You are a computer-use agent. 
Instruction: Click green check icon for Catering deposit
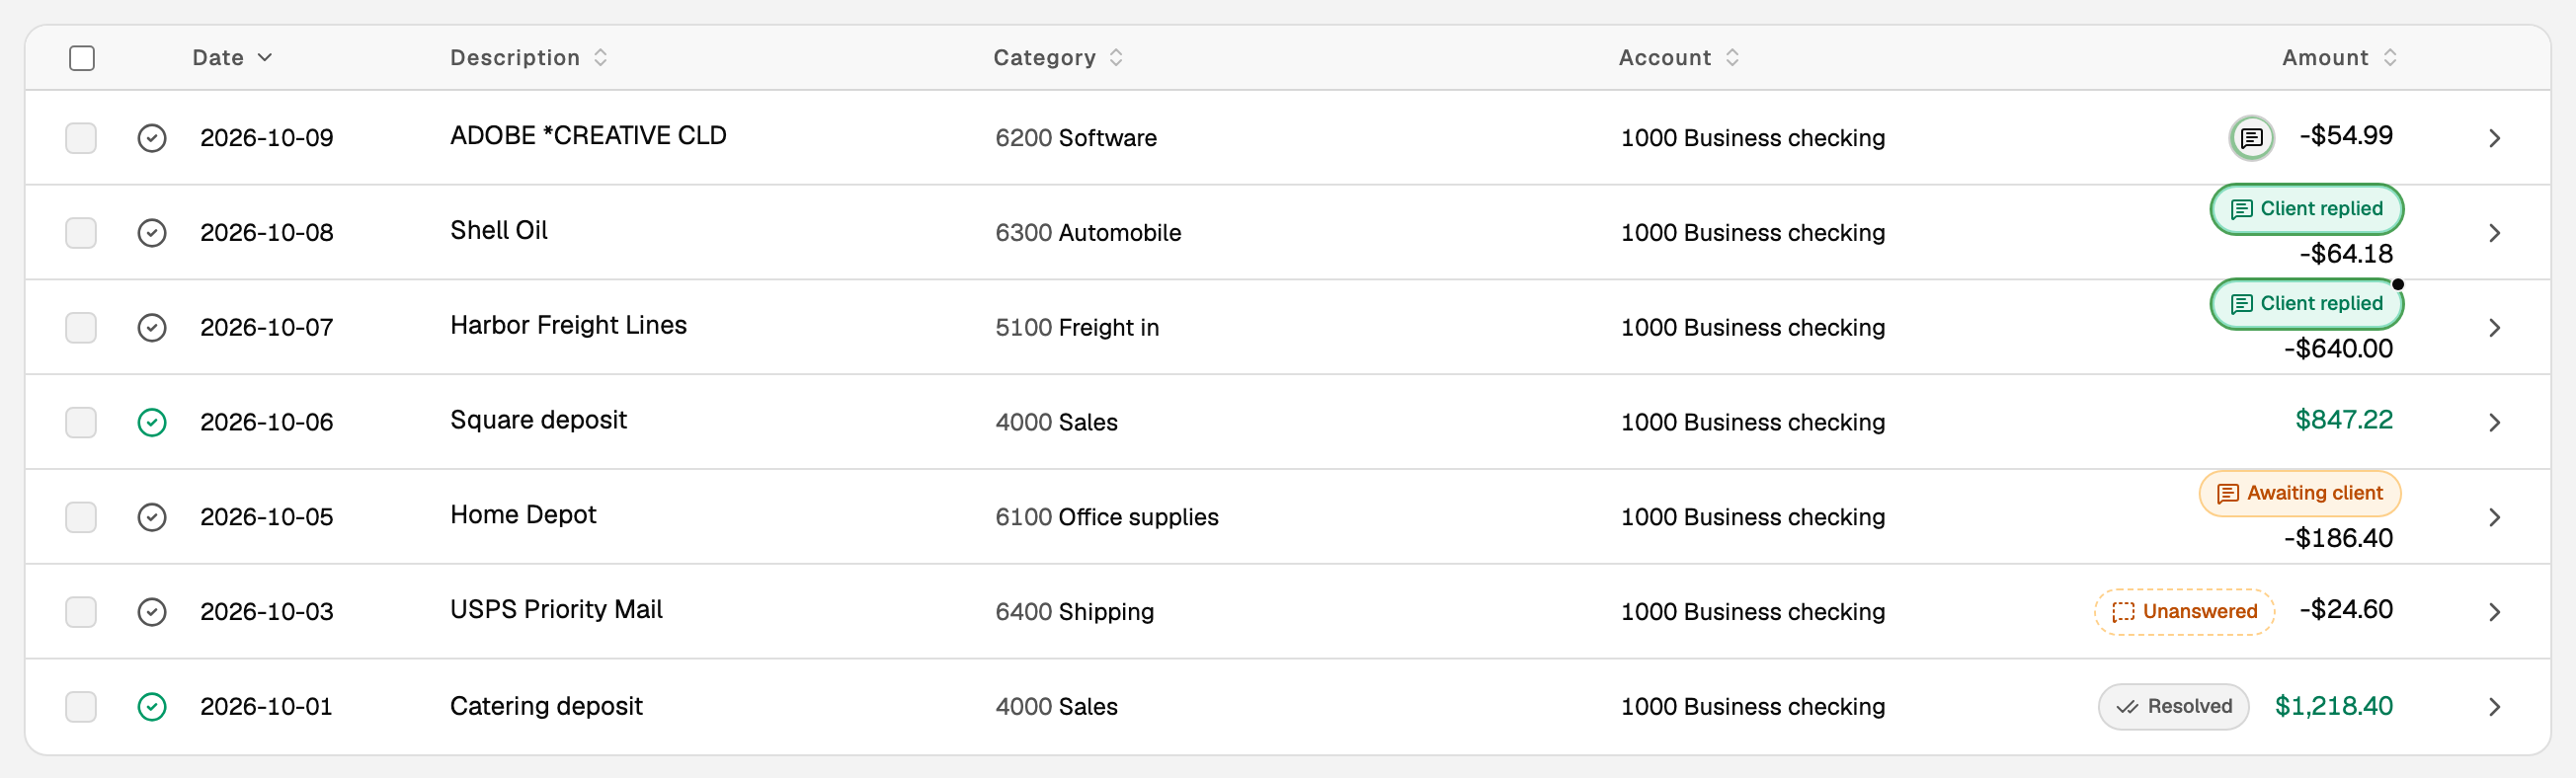[x=152, y=707]
